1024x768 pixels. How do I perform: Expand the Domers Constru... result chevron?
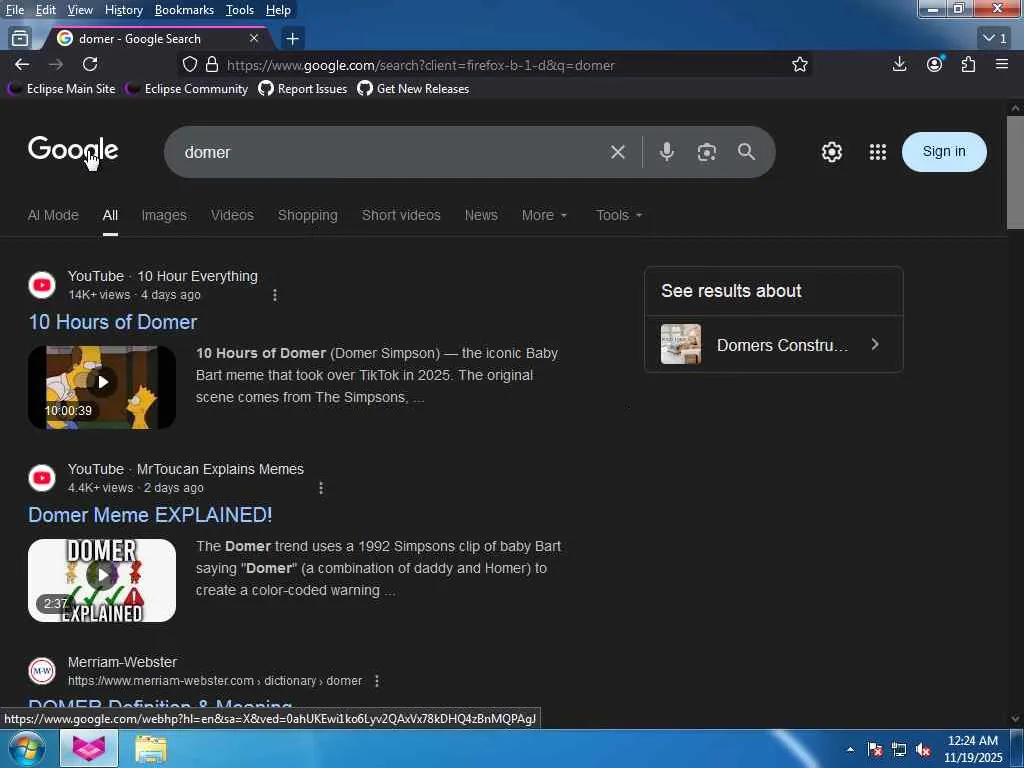875,344
